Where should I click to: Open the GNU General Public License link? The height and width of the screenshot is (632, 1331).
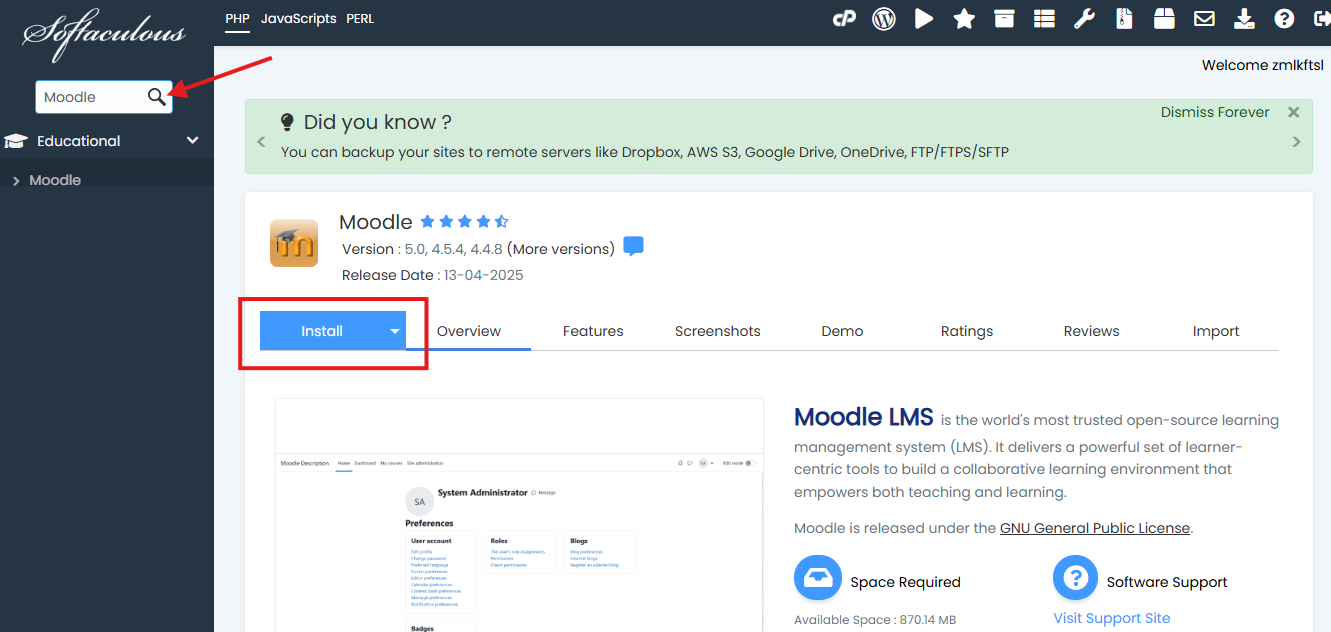coord(1094,528)
